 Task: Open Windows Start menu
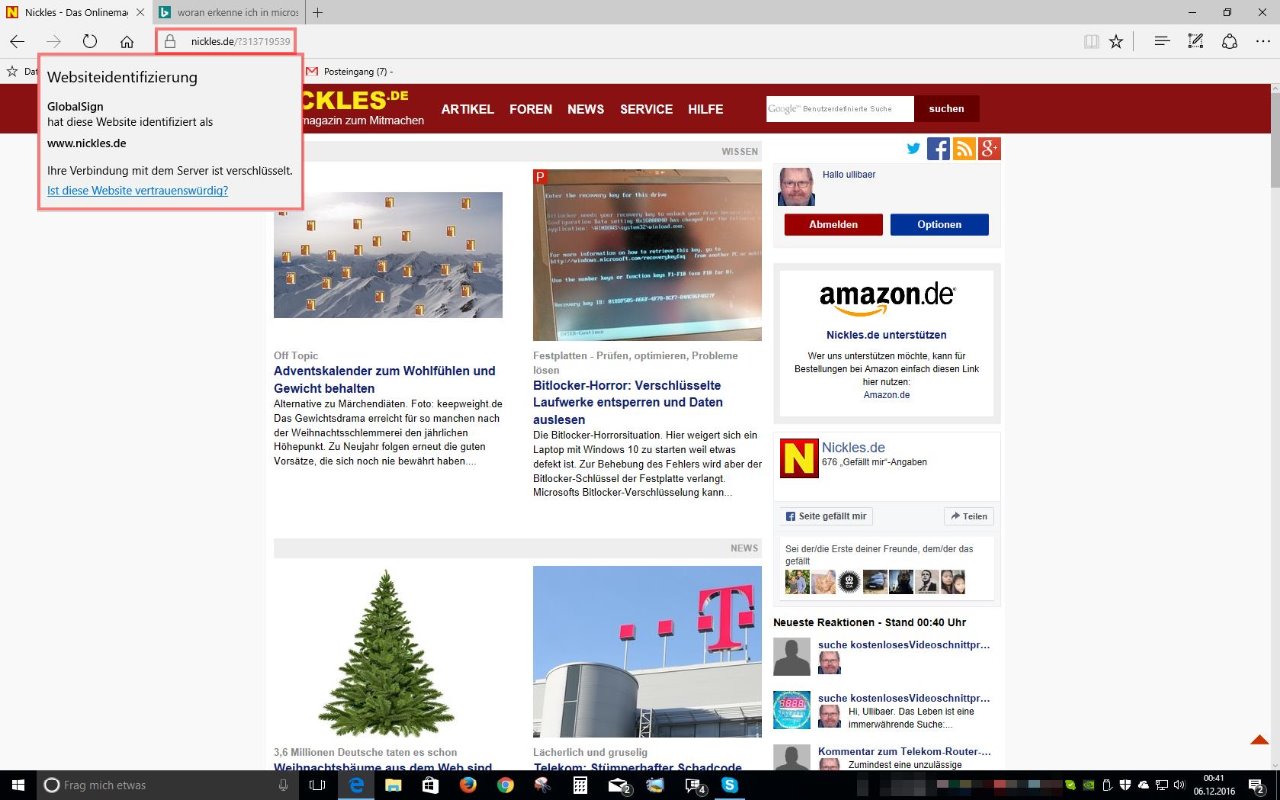click(x=17, y=785)
